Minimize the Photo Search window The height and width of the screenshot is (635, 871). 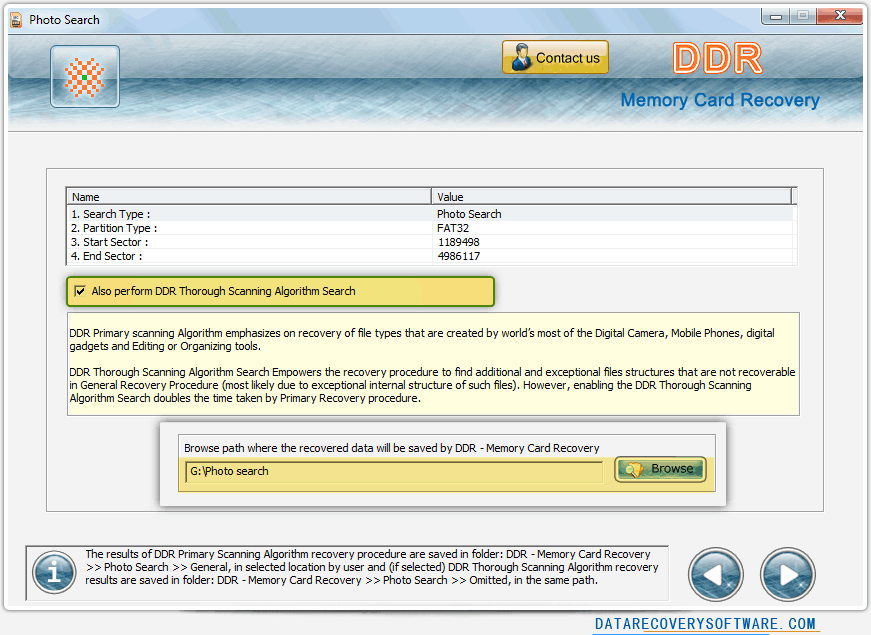776,17
